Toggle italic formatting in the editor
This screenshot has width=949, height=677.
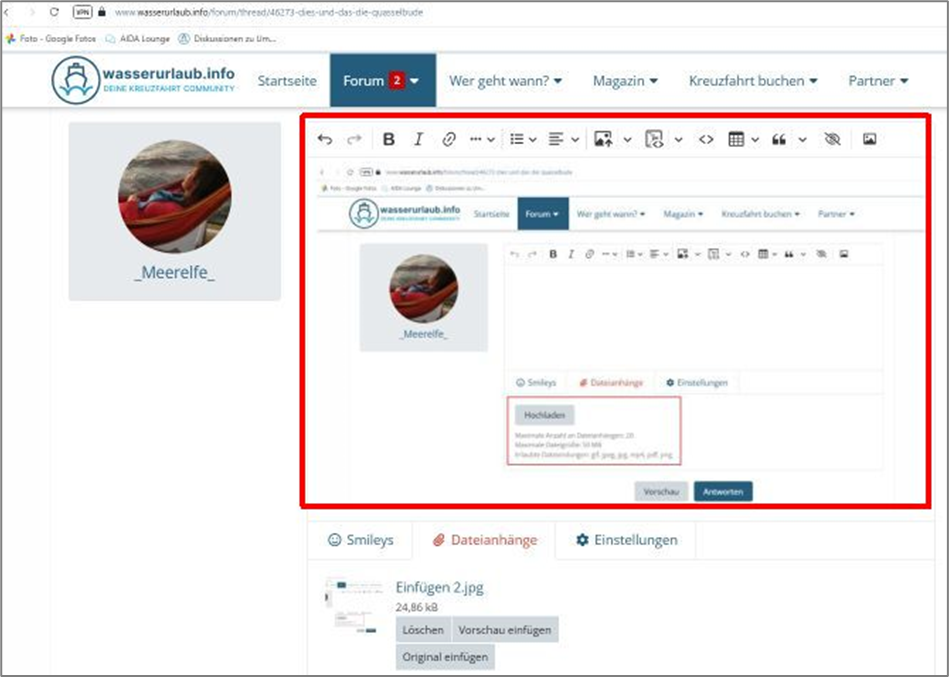[419, 140]
